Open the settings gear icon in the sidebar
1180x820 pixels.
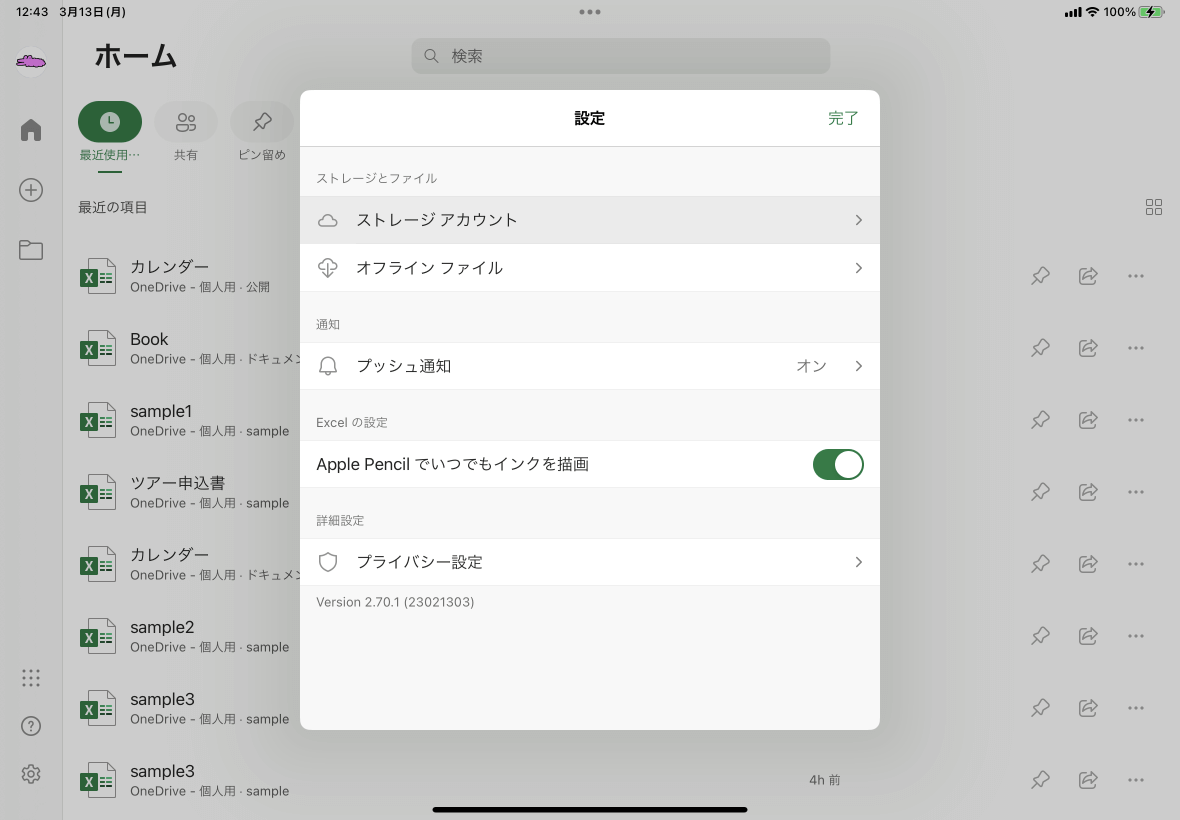click(x=31, y=774)
